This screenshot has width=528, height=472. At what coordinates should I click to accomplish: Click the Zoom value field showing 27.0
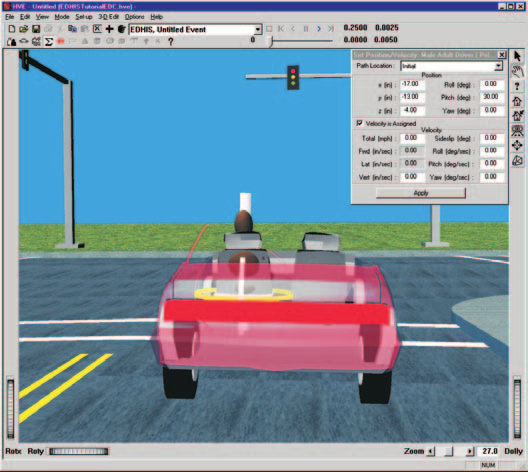pyautogui.click(x=489, y=451)
